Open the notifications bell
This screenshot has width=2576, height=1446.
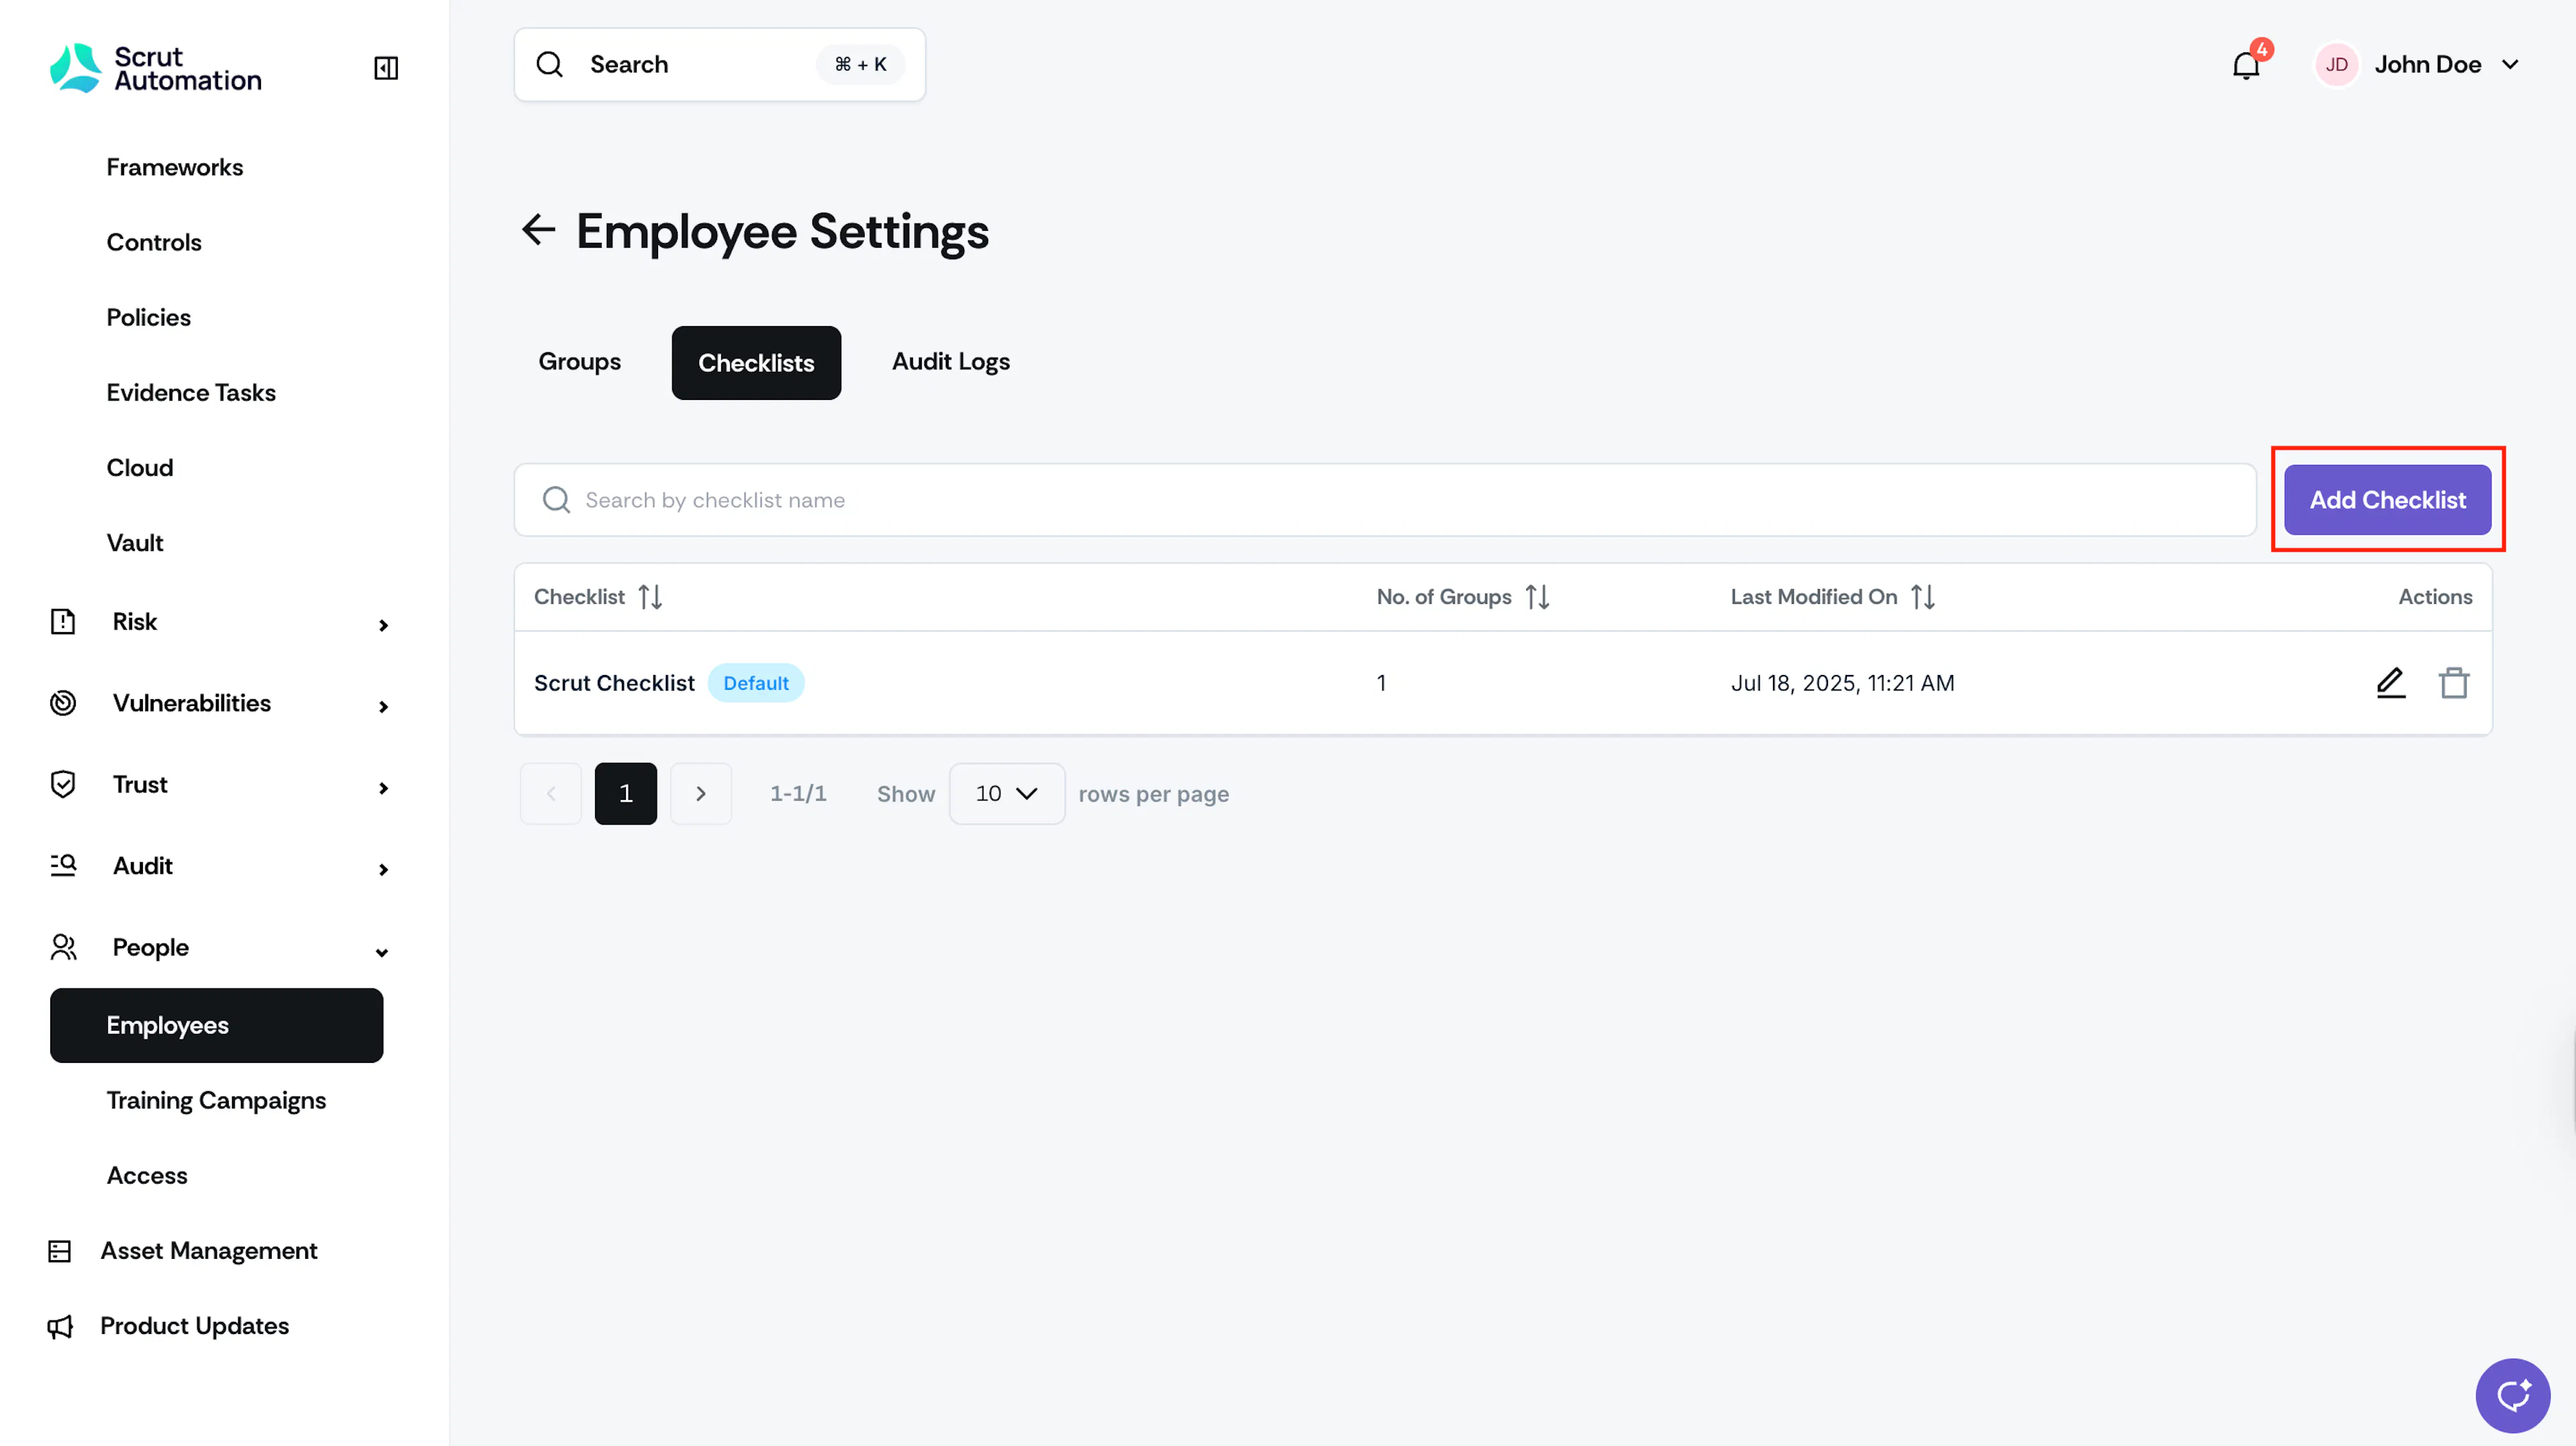tap(2246, 65)
